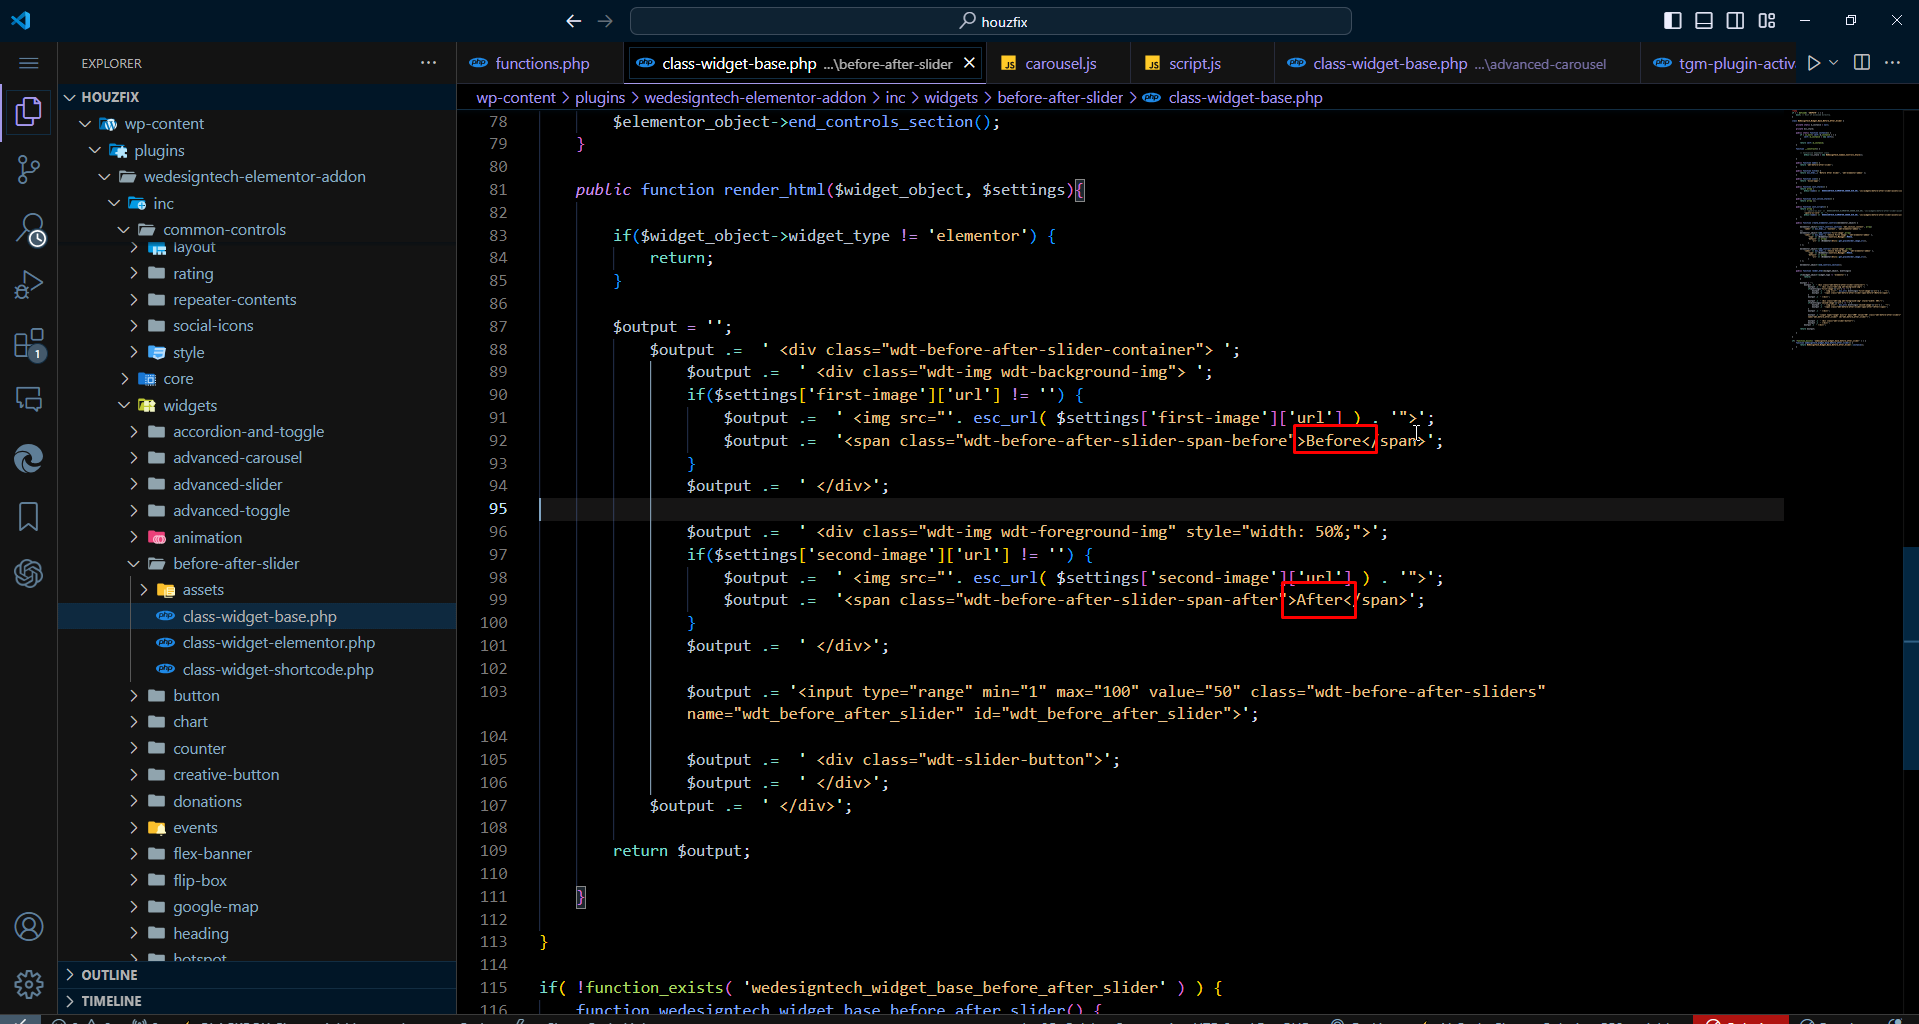Image resolution: width=1919 pixels, height=1024 pixels.
Task: Open Customize Layout icon
Action: click(x=1767, y=21)
